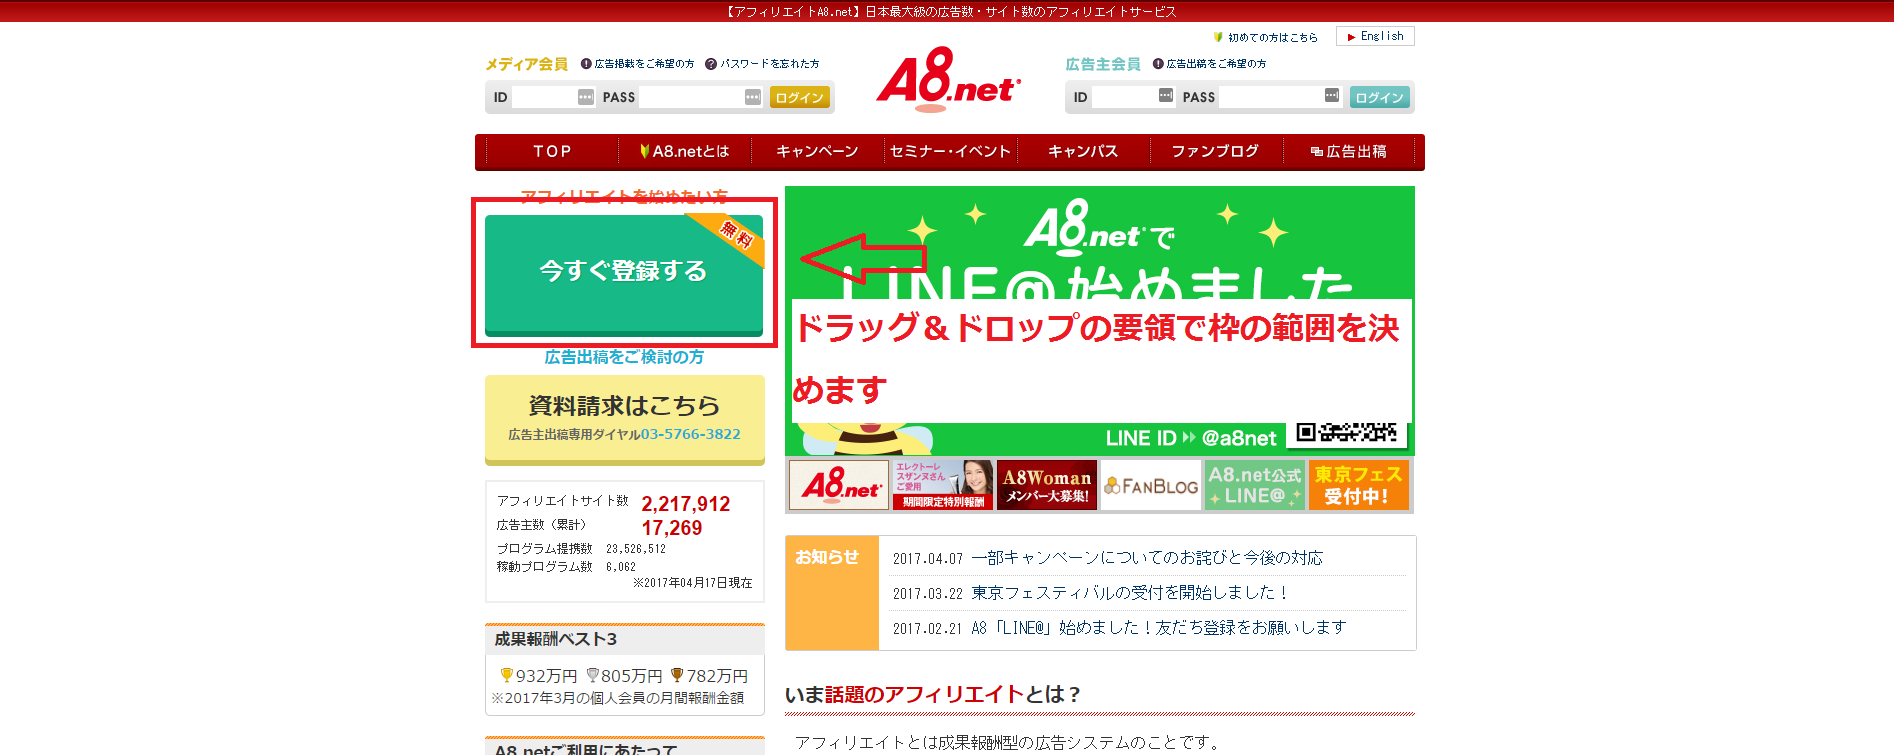Select the エレクトーレ 期間限定特別報酬 thumbnail
The image size is (1894, 755).
pyautogui.click(x=943, y=485)
